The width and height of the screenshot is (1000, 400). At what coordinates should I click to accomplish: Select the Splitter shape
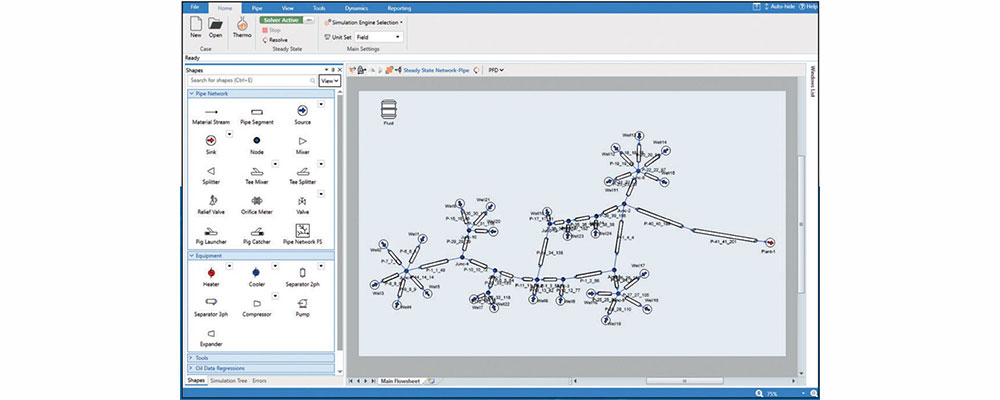pyautogui.click(x=211, y=175)
